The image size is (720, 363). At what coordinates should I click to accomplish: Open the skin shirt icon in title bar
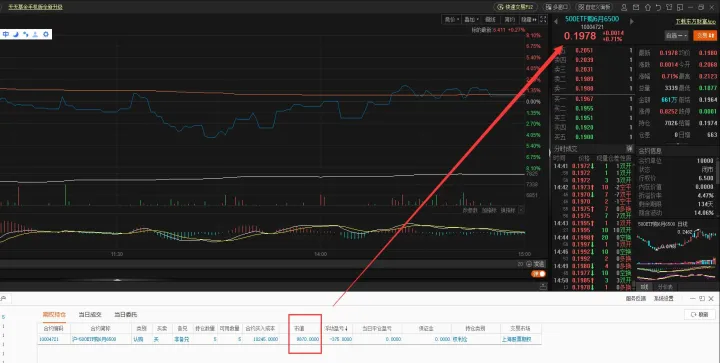tap(669, 7)
